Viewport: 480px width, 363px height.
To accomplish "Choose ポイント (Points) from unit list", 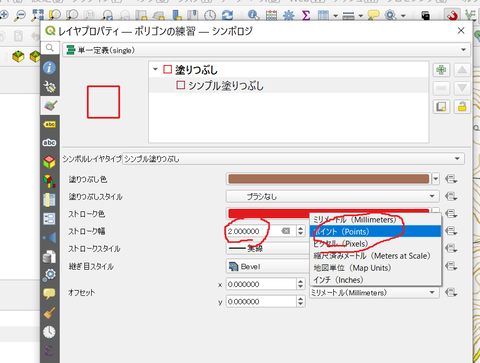I will [376, 231].
